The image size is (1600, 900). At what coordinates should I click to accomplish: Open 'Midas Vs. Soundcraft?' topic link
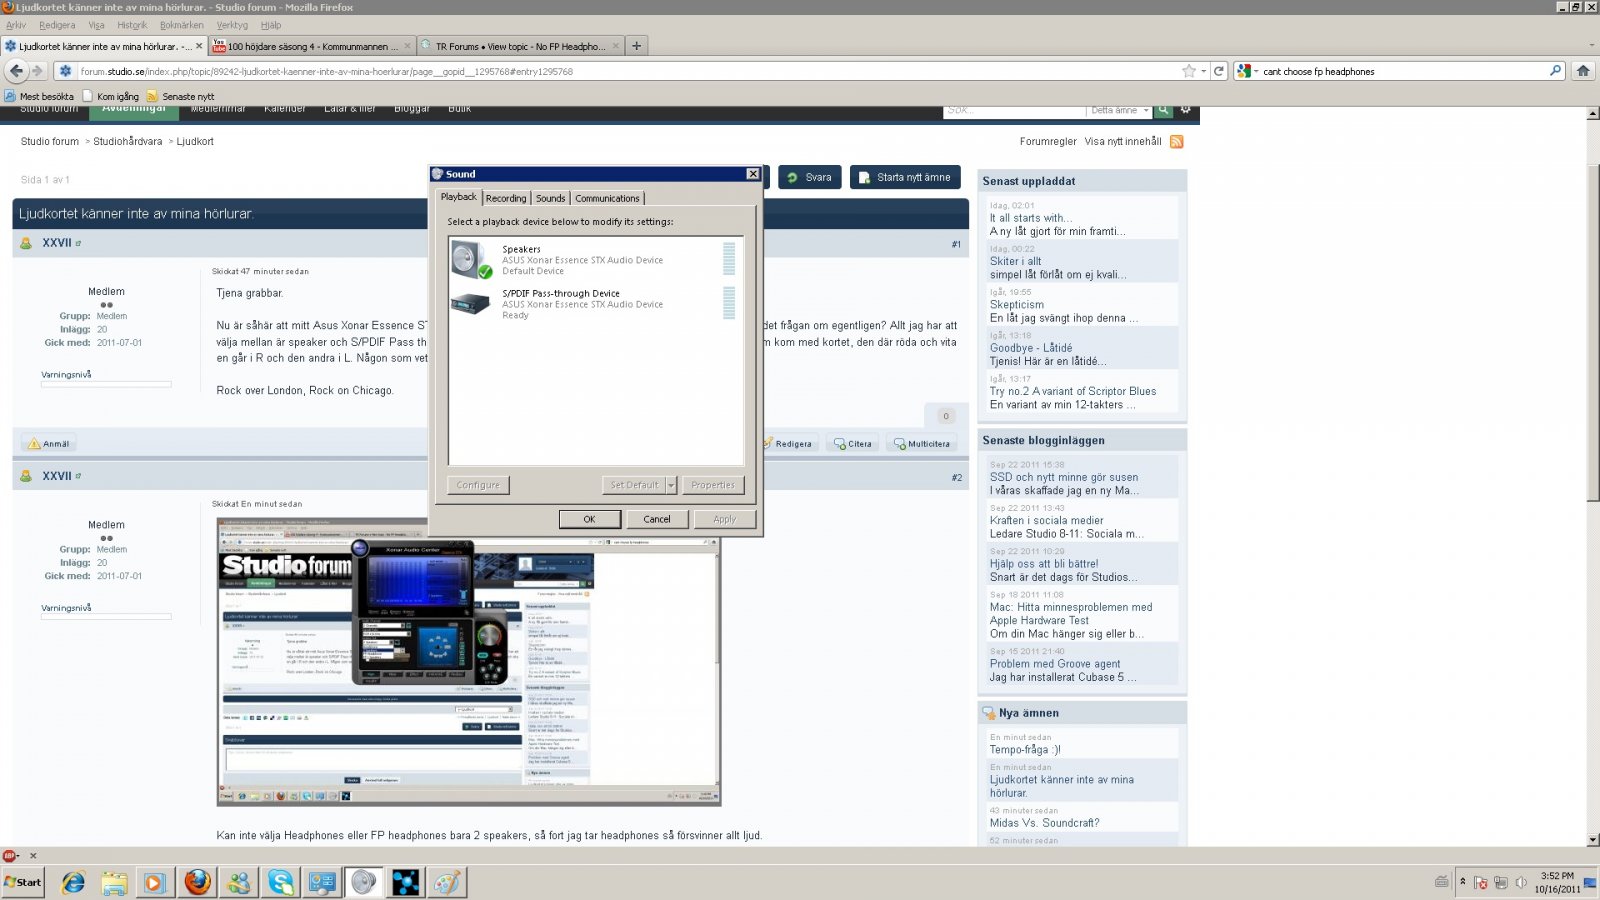coord(1044,823)
